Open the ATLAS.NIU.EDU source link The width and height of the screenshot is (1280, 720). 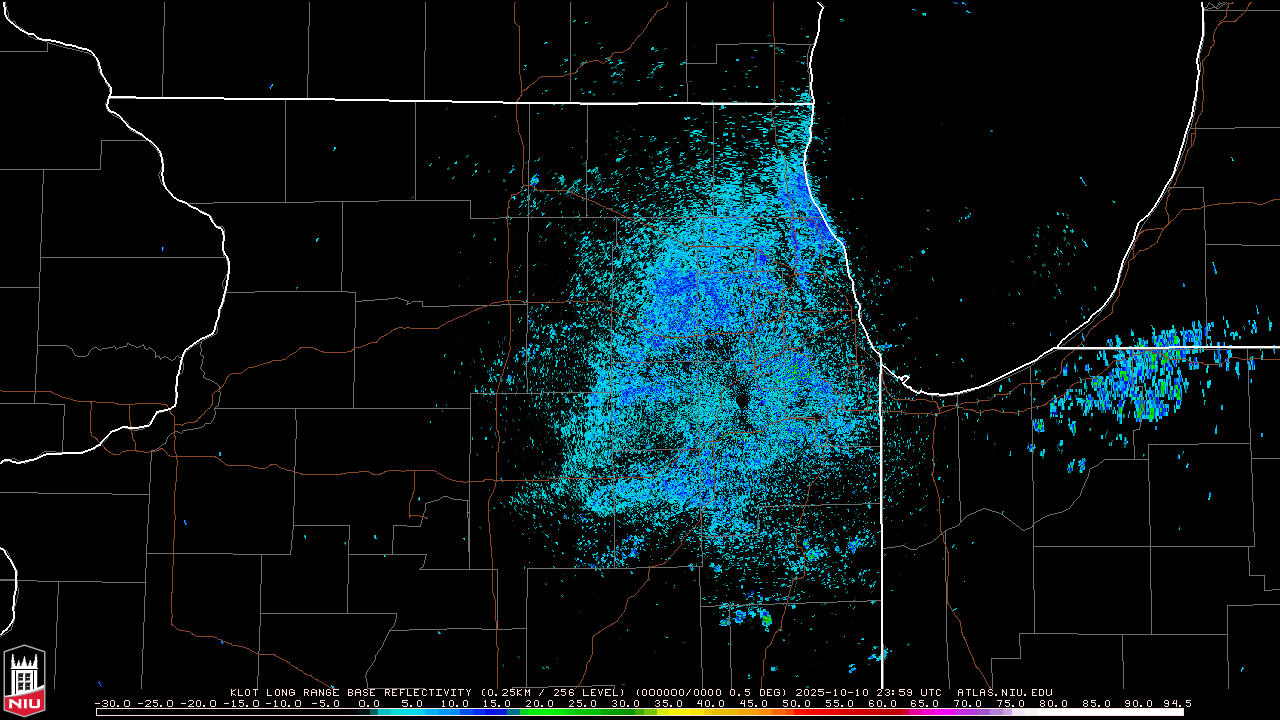click(x=1004, y=692)
